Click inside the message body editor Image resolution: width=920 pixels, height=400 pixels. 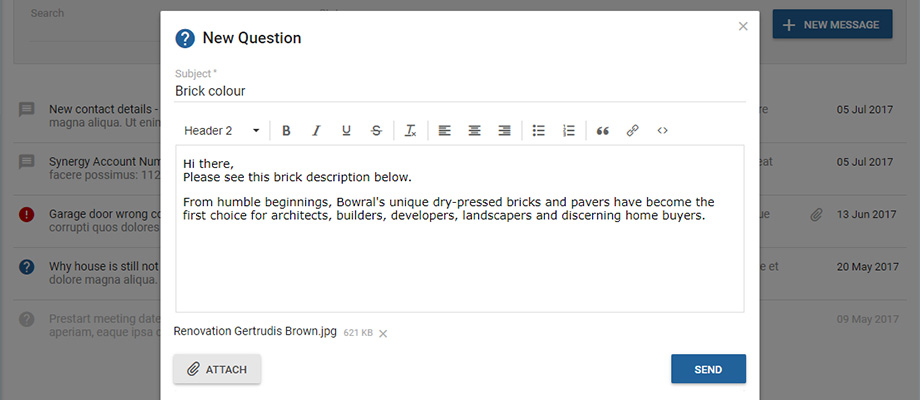(460, 260)
